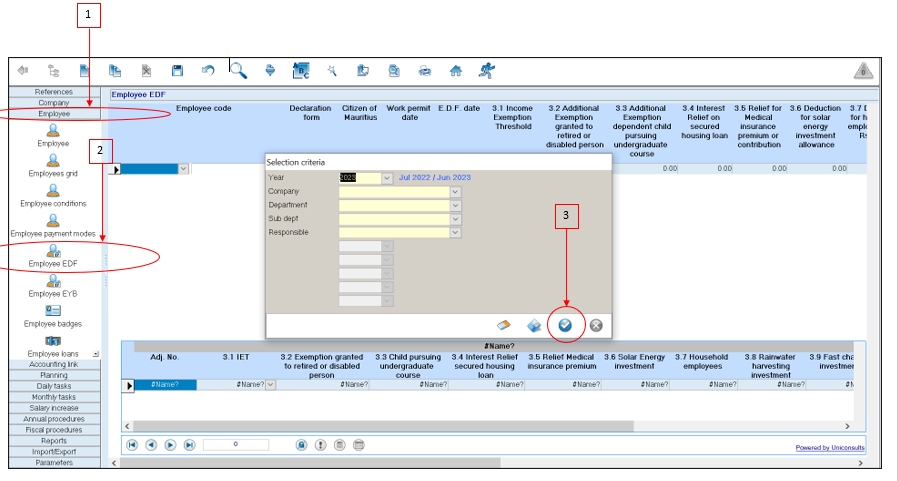
Task: Select the Reports menu section
Action: pos(54,441)
